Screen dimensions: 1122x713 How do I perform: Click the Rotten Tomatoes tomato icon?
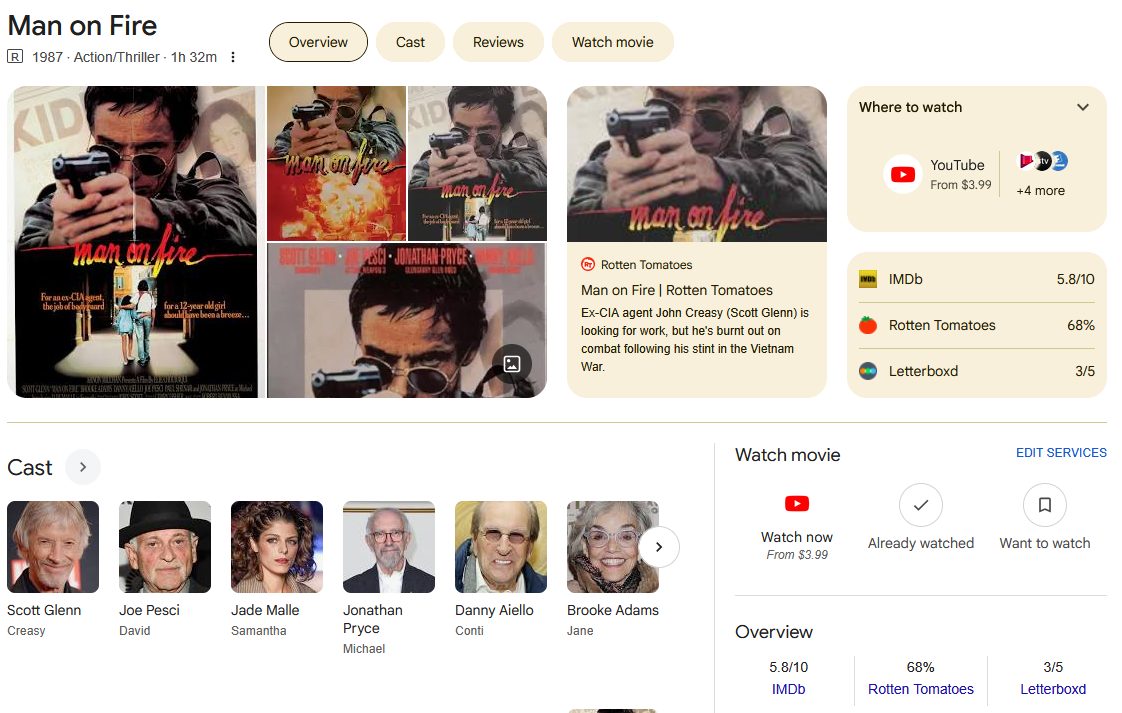point(868,325)
